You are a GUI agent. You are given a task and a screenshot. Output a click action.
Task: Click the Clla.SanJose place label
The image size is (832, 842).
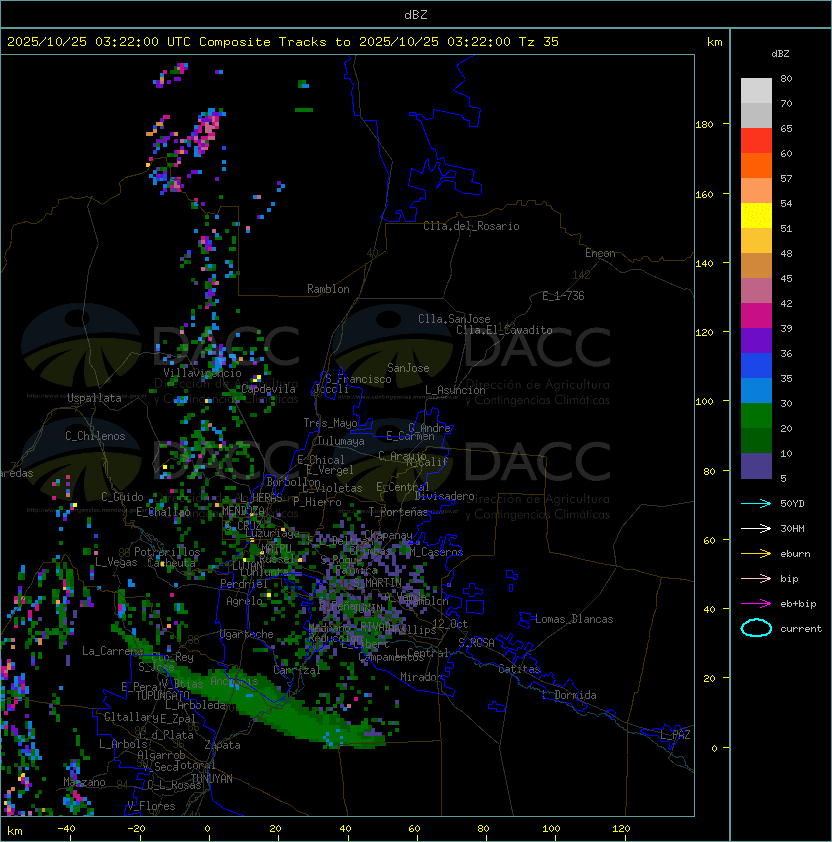pos(454,319)
